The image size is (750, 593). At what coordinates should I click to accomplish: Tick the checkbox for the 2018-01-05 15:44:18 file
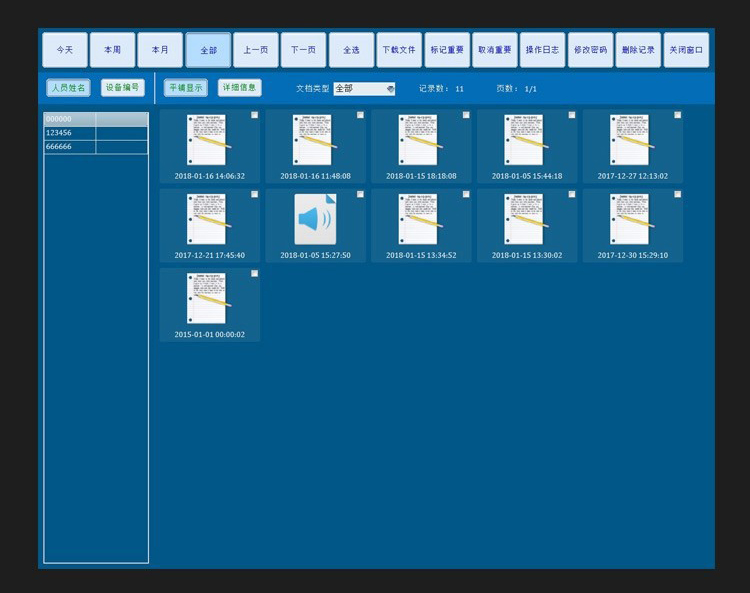[x=572, y=115]
